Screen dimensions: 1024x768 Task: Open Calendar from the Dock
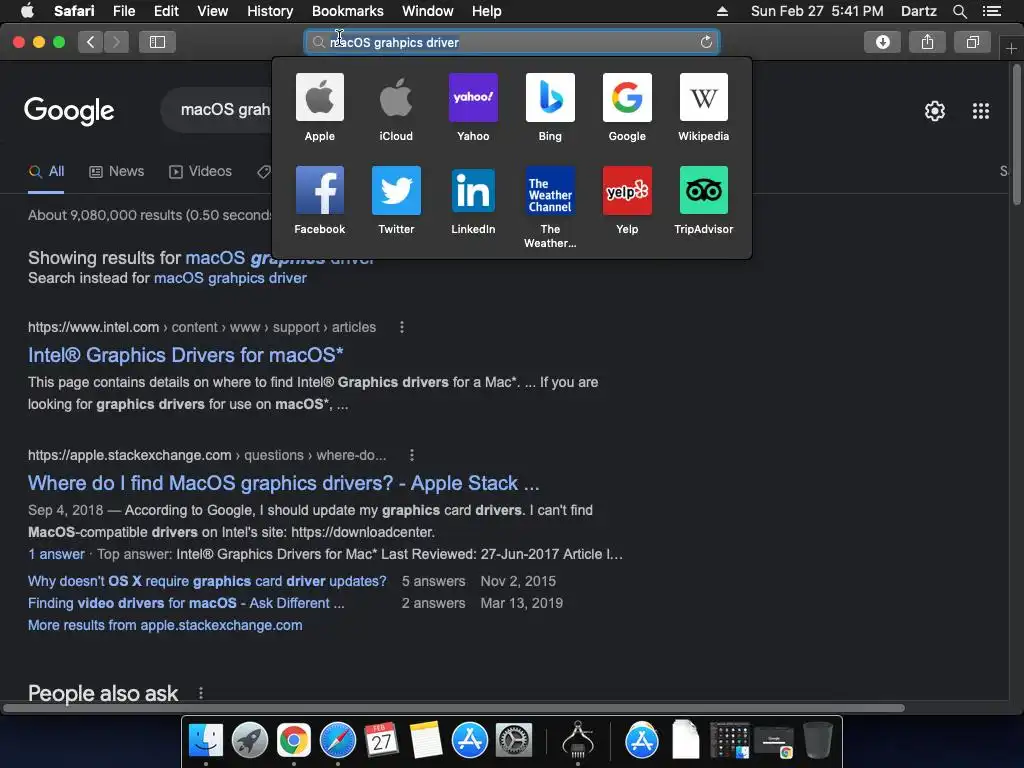point(381,741)
